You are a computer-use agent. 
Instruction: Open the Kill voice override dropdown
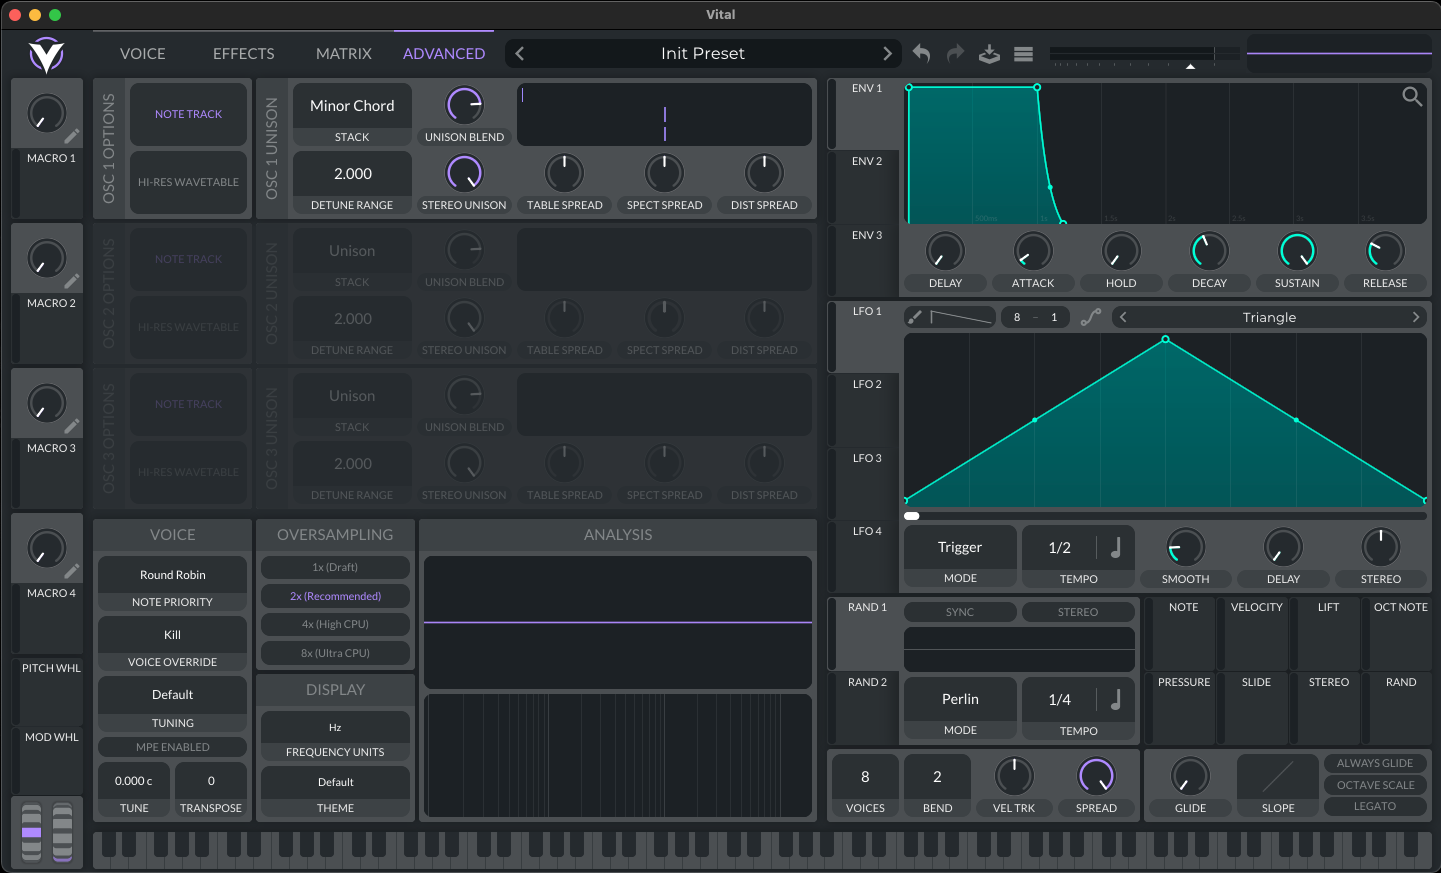pos(173,635)
